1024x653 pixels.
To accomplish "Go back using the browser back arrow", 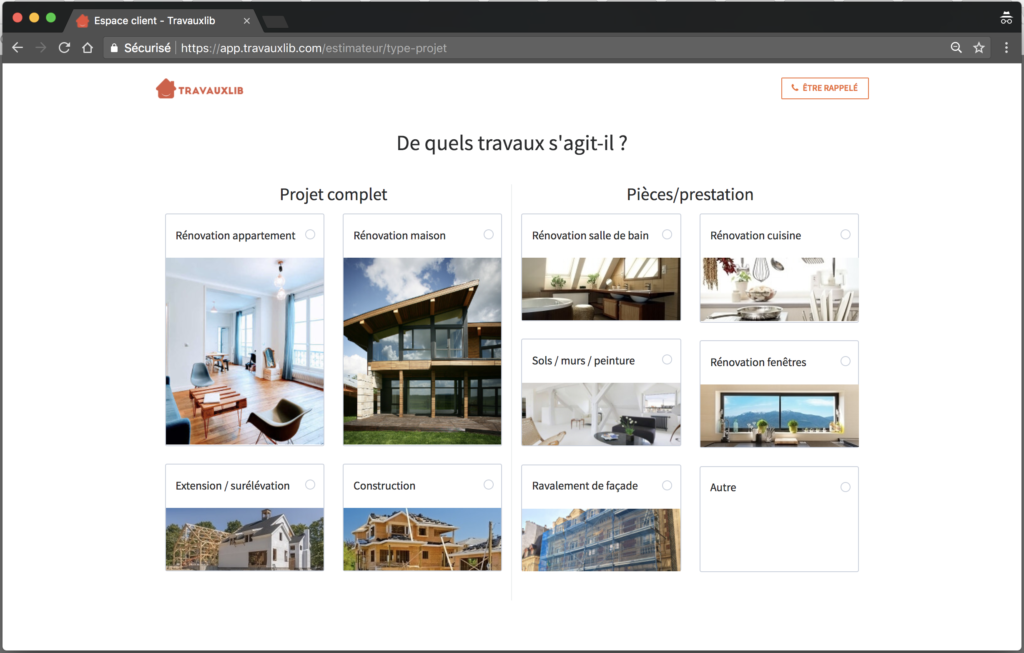I will (x=18, y=48).
